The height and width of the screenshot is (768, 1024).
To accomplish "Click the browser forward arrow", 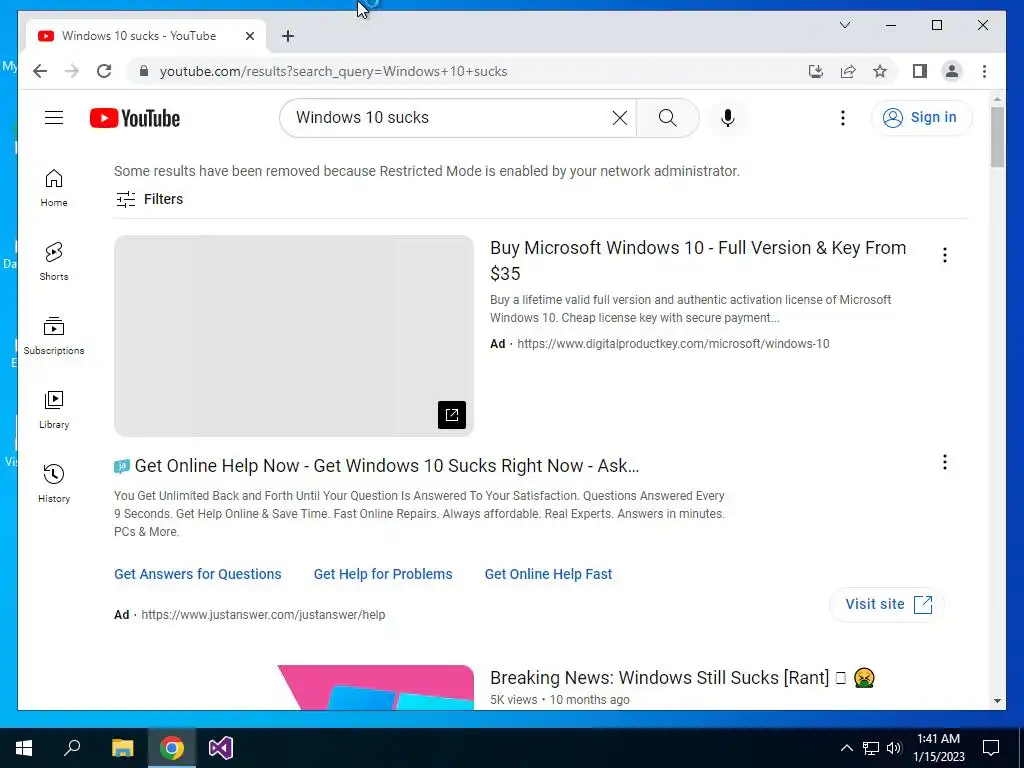I will (x=72, y=71).
